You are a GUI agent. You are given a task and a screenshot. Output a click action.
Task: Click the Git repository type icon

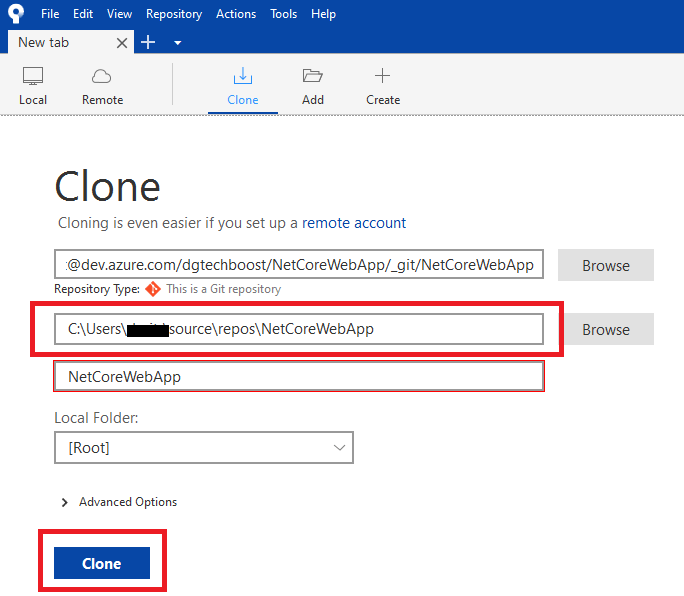pyautogui.click(x=153, y=289)
